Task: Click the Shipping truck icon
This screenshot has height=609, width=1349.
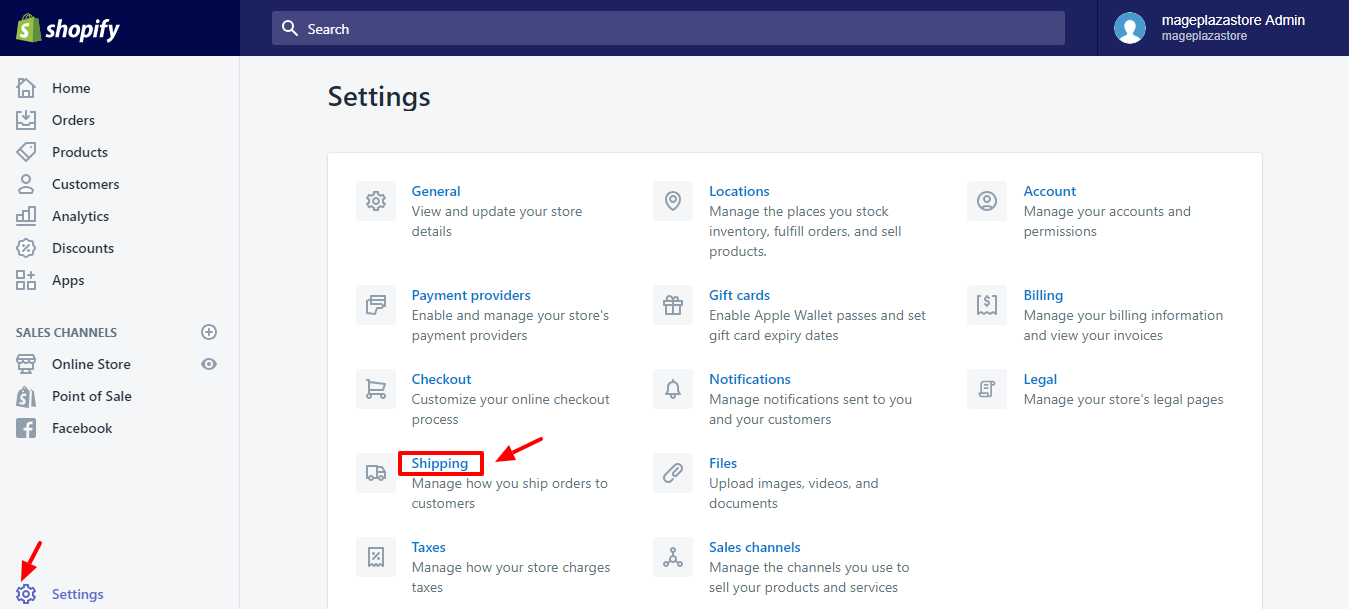Action: point(376,473)
